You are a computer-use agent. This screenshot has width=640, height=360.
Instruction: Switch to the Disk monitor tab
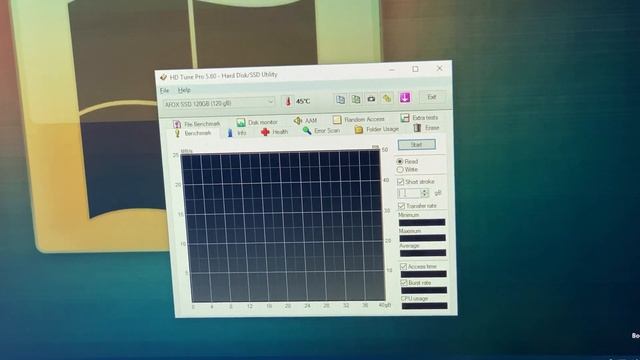(x=257, y=122)
